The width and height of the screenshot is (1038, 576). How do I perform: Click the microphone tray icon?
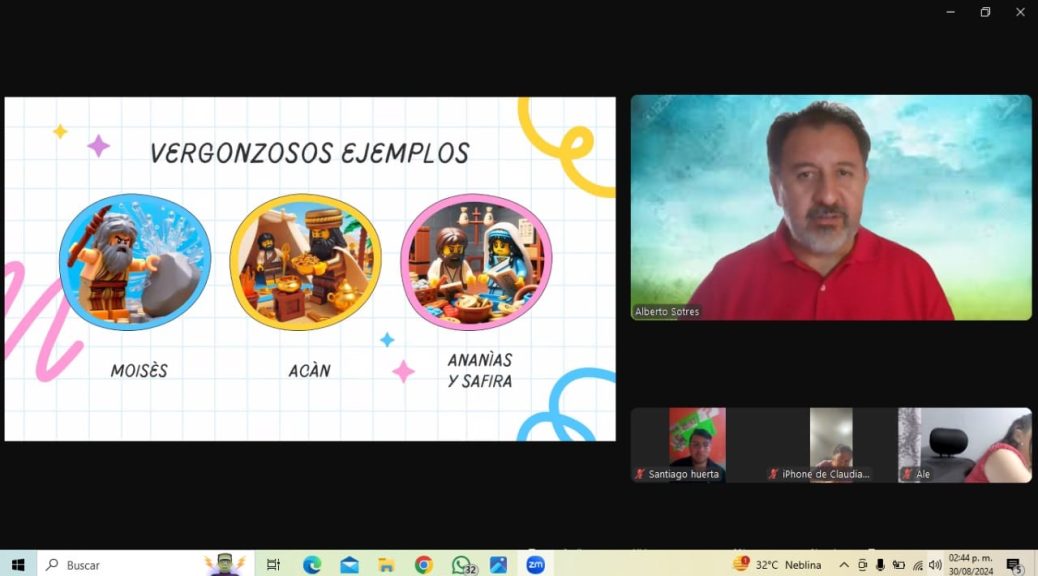pyautogui.click(x=880, y=565)
